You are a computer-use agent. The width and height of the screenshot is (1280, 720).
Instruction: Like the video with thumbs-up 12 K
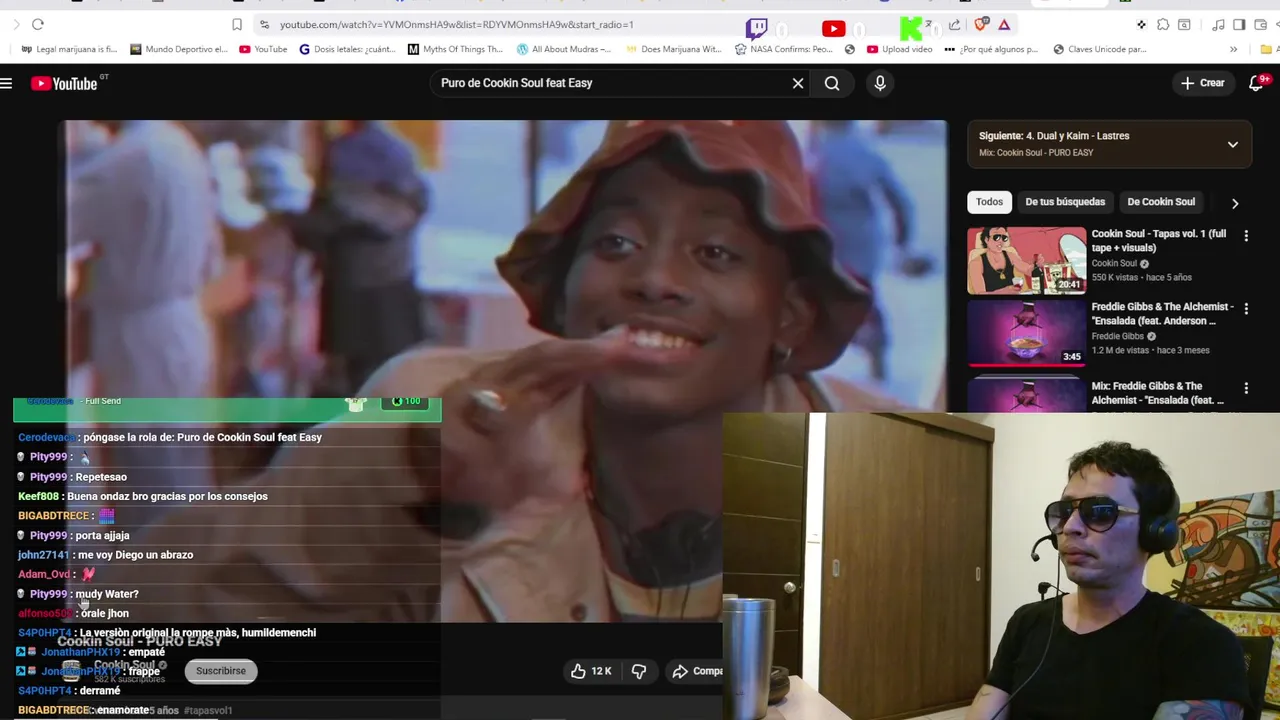590,671
